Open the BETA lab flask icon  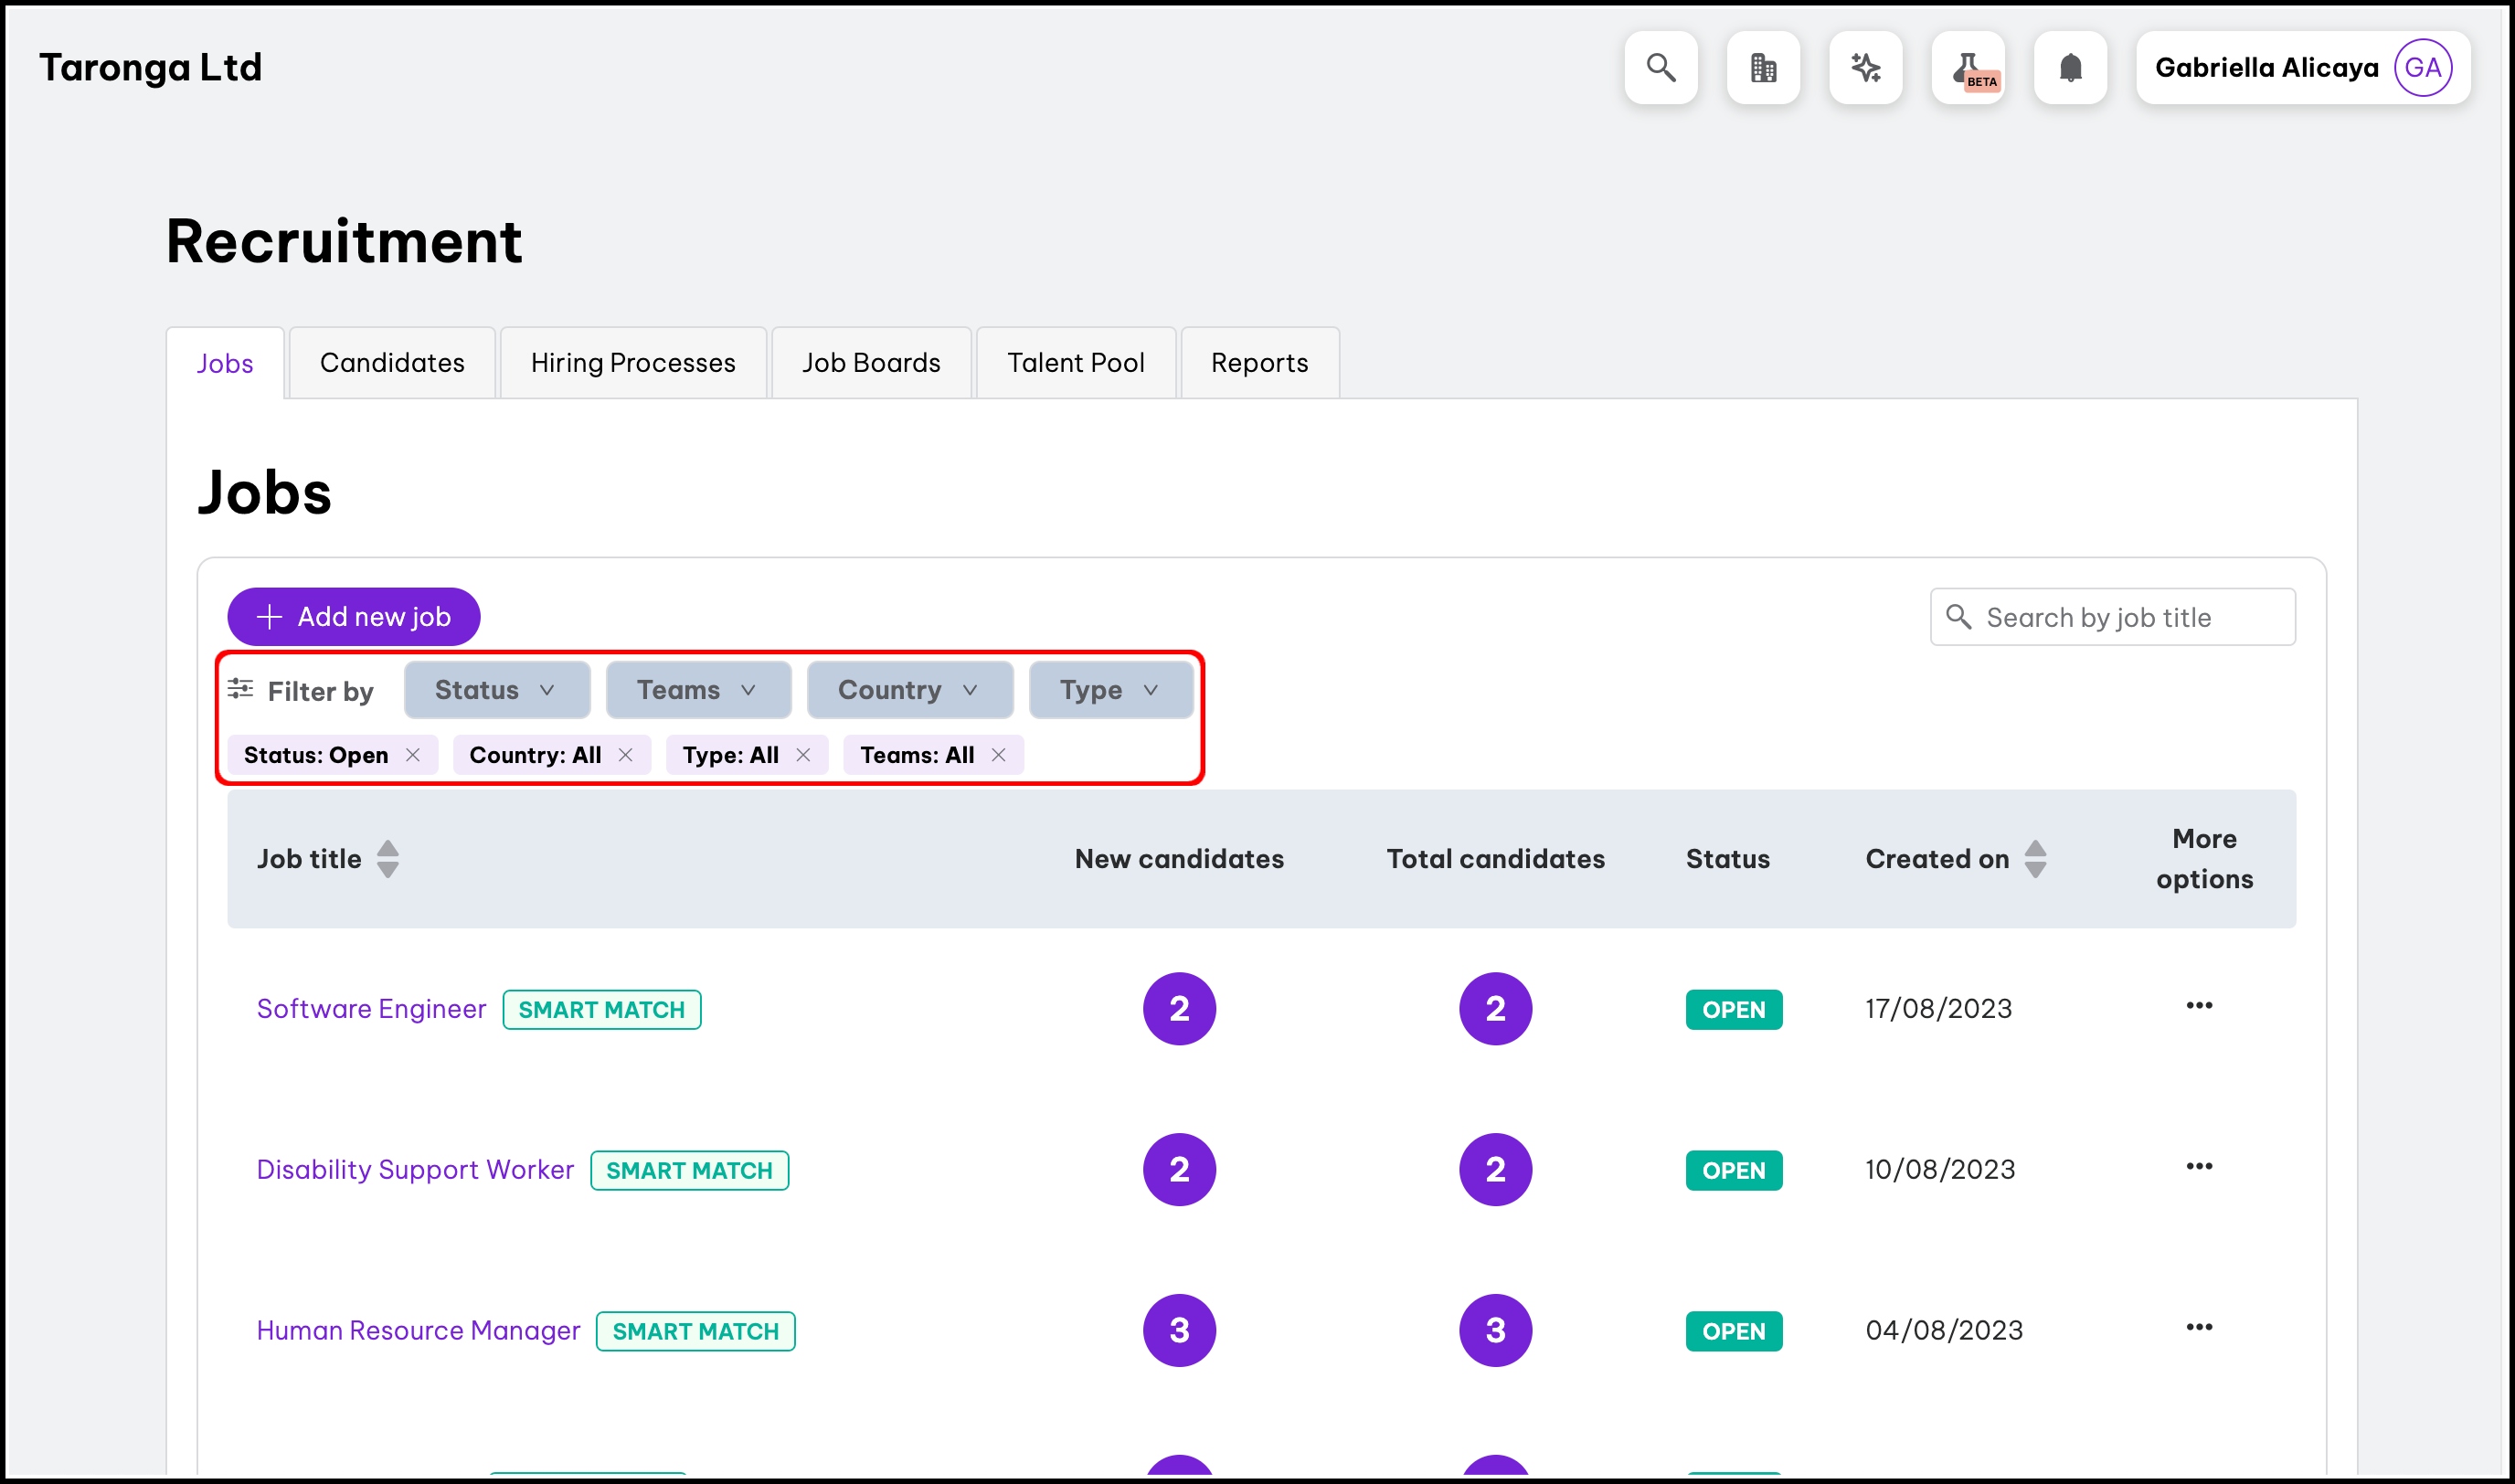[1968, 67]
